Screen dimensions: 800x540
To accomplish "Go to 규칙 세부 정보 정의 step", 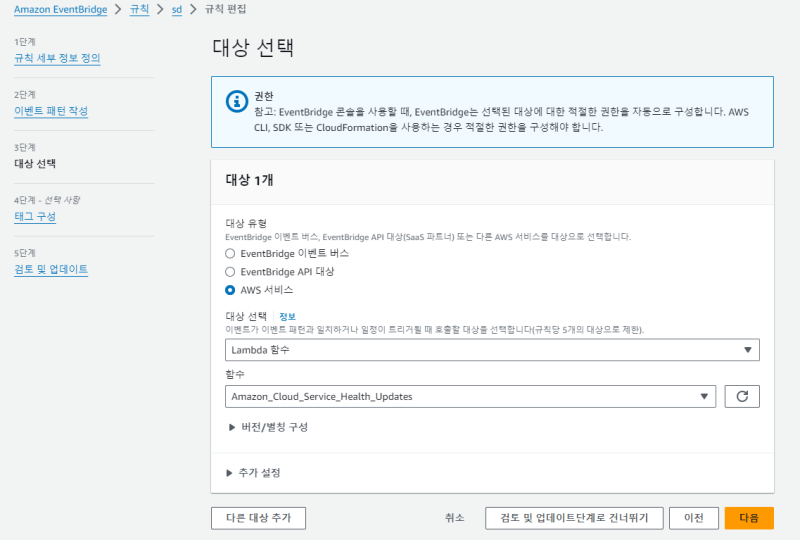I will pyautogui.click(x=57, y=58).
